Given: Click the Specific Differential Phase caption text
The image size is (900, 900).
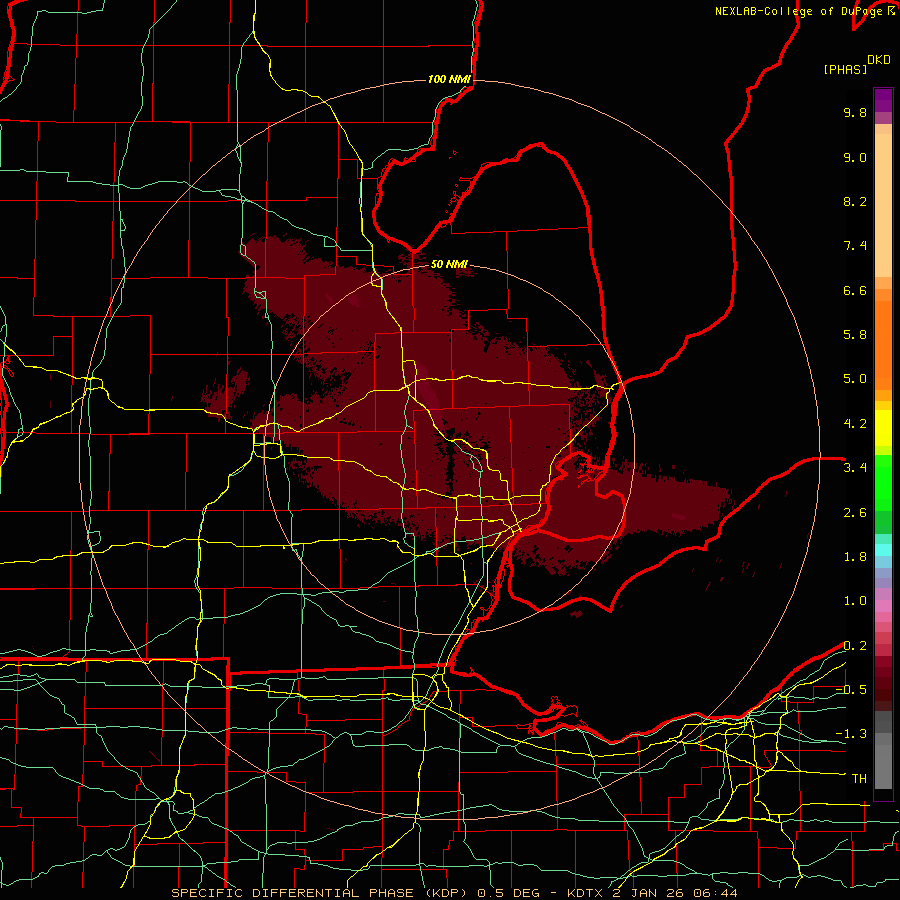Looking at the screenshot, I should pos(454,893).
